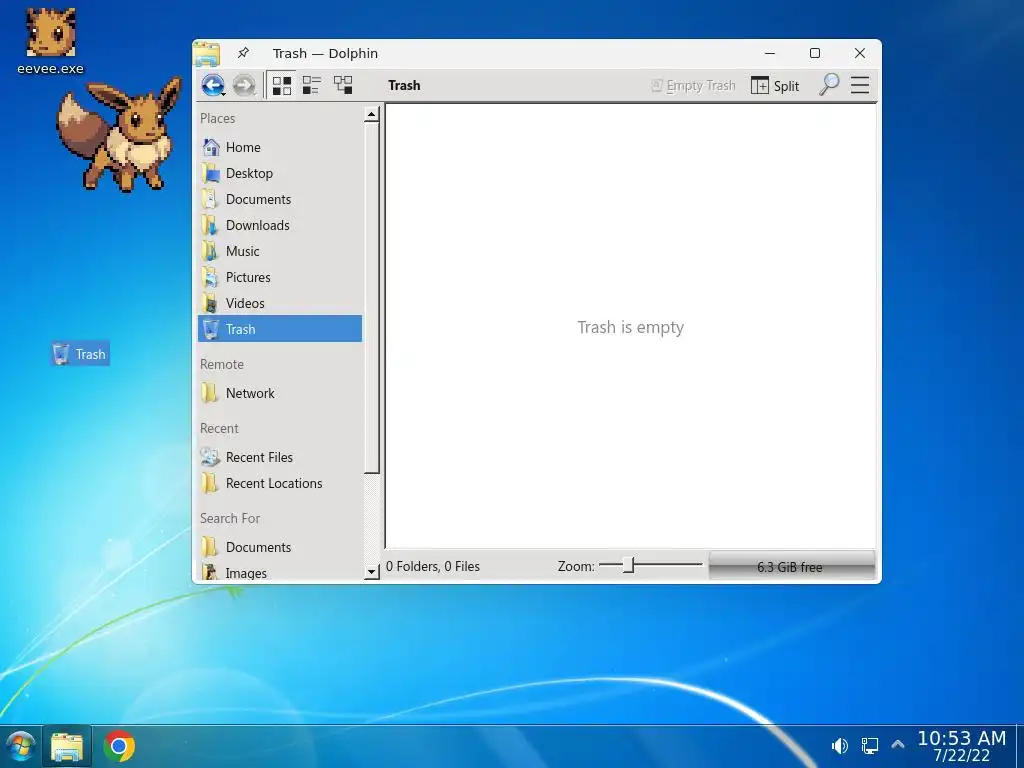Viewport: 1024px width, 768px height.
Task: Open Pictures in Places
Action: coord(280,277)
